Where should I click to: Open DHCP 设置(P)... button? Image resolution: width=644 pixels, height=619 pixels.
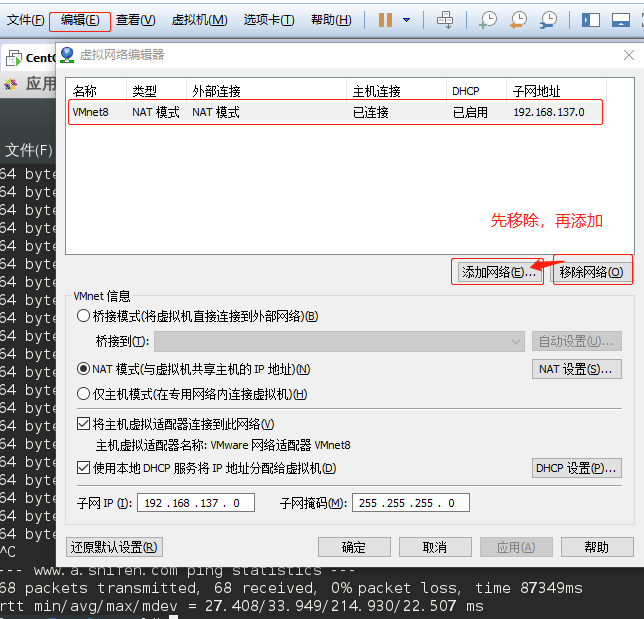tap(577, 468)
